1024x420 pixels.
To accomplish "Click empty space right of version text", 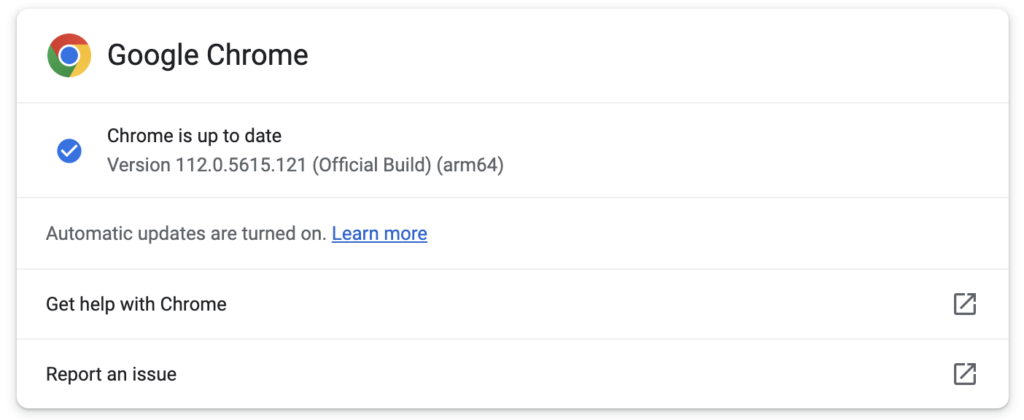I will (750, 164).
